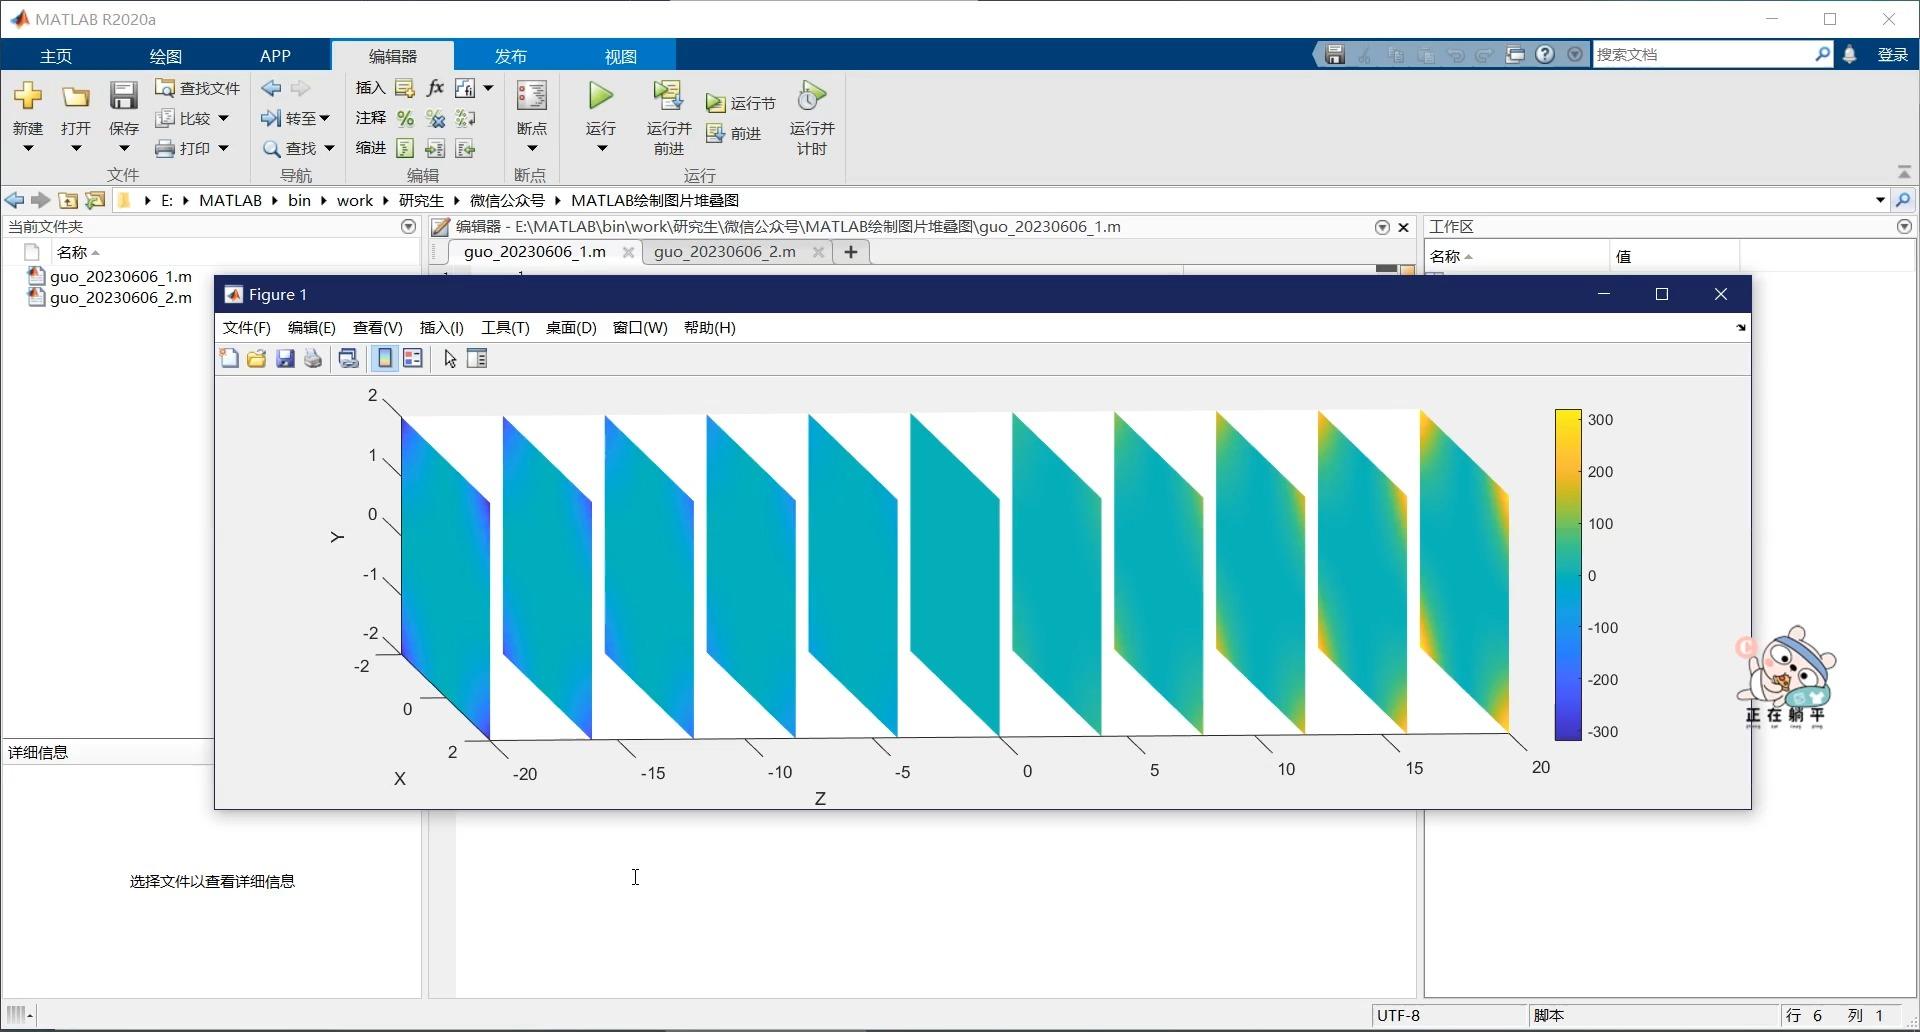The image size is (1920, 1032).
Task: Click Save Figure icon in Figure 1 toolbar
Action: tap(285, 359)
